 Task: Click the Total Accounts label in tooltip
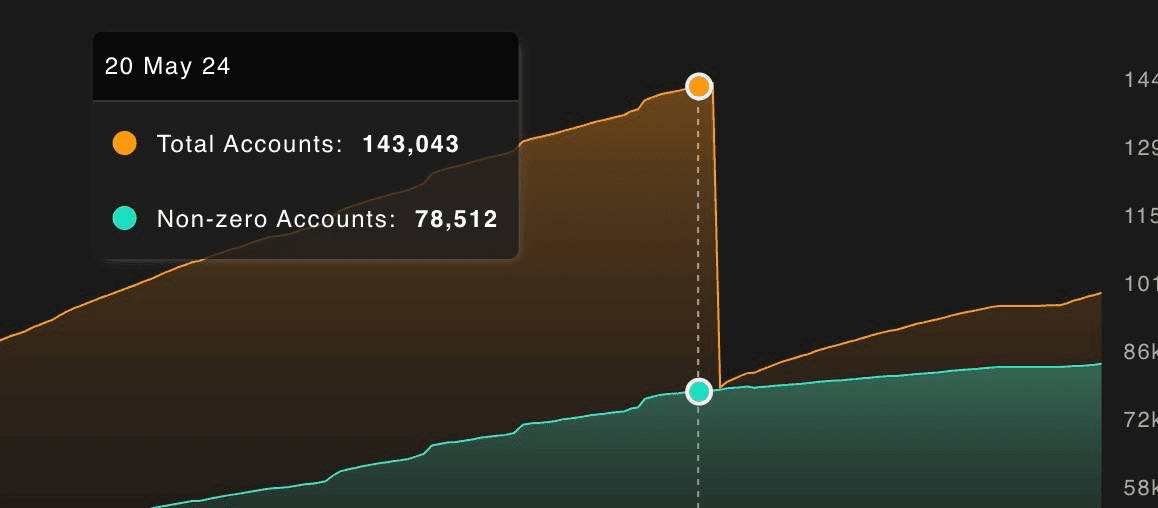pyautogui.click(x=250, y=144)
